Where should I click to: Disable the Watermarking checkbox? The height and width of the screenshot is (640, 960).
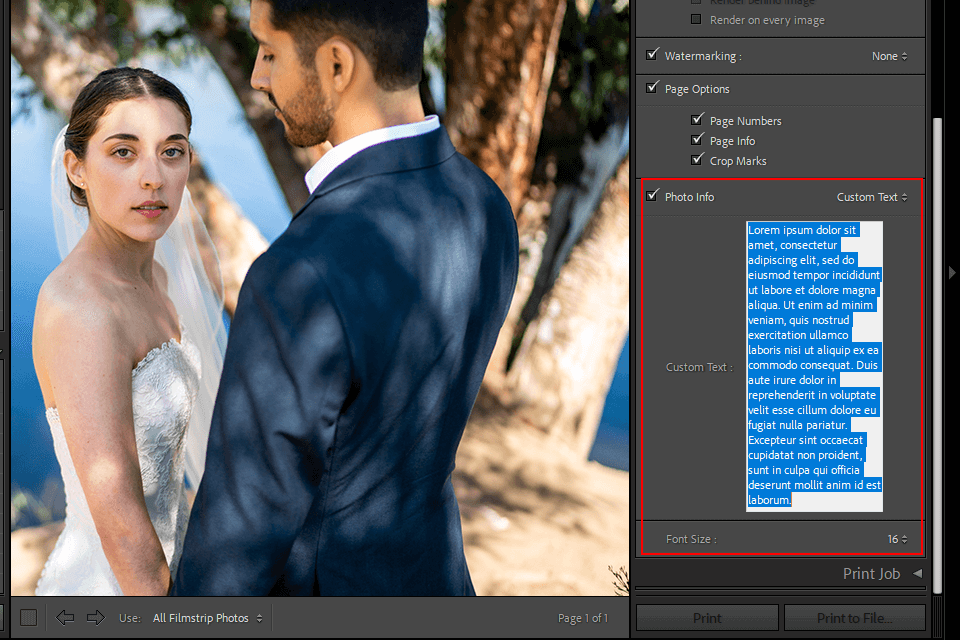[x=652, y=56]
